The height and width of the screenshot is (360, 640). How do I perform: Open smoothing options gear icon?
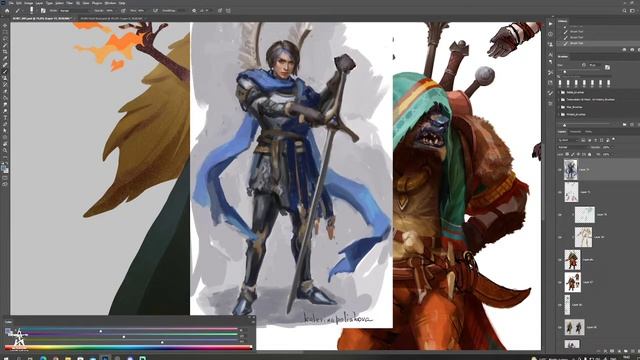pos(194,11)
